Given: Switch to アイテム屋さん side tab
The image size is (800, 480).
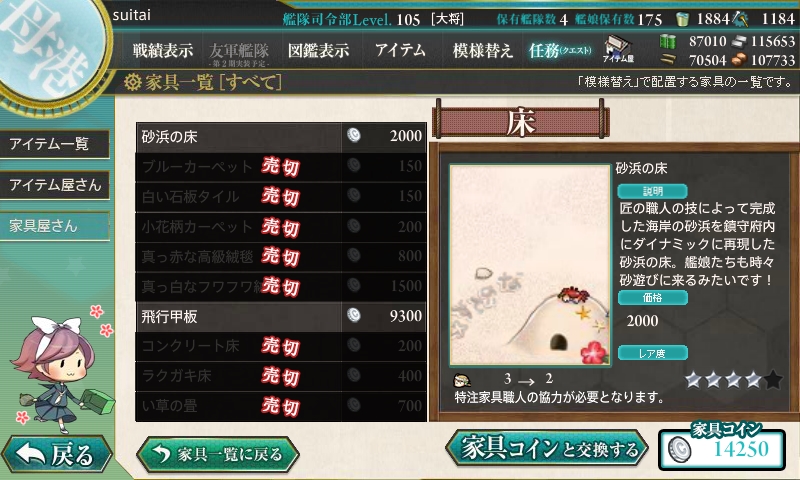Looking at the screenshot, I should (x=55, y=185).
